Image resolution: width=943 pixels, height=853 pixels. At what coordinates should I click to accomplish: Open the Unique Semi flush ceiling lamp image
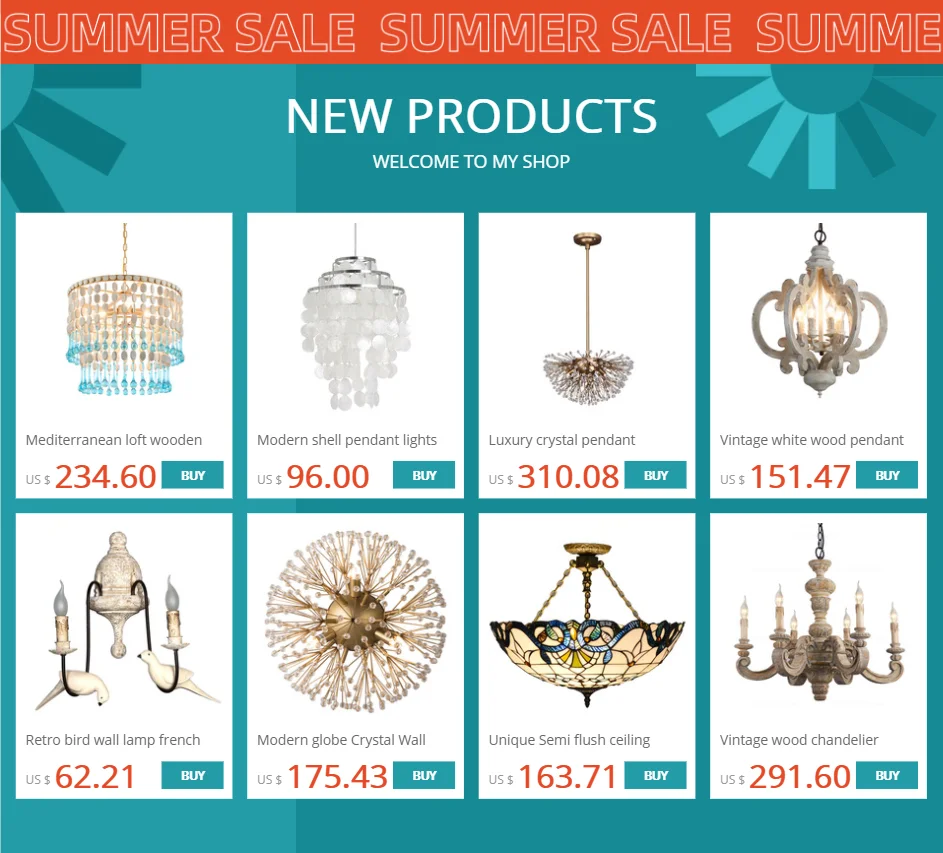pyautogui.click(x=588, y=624)
